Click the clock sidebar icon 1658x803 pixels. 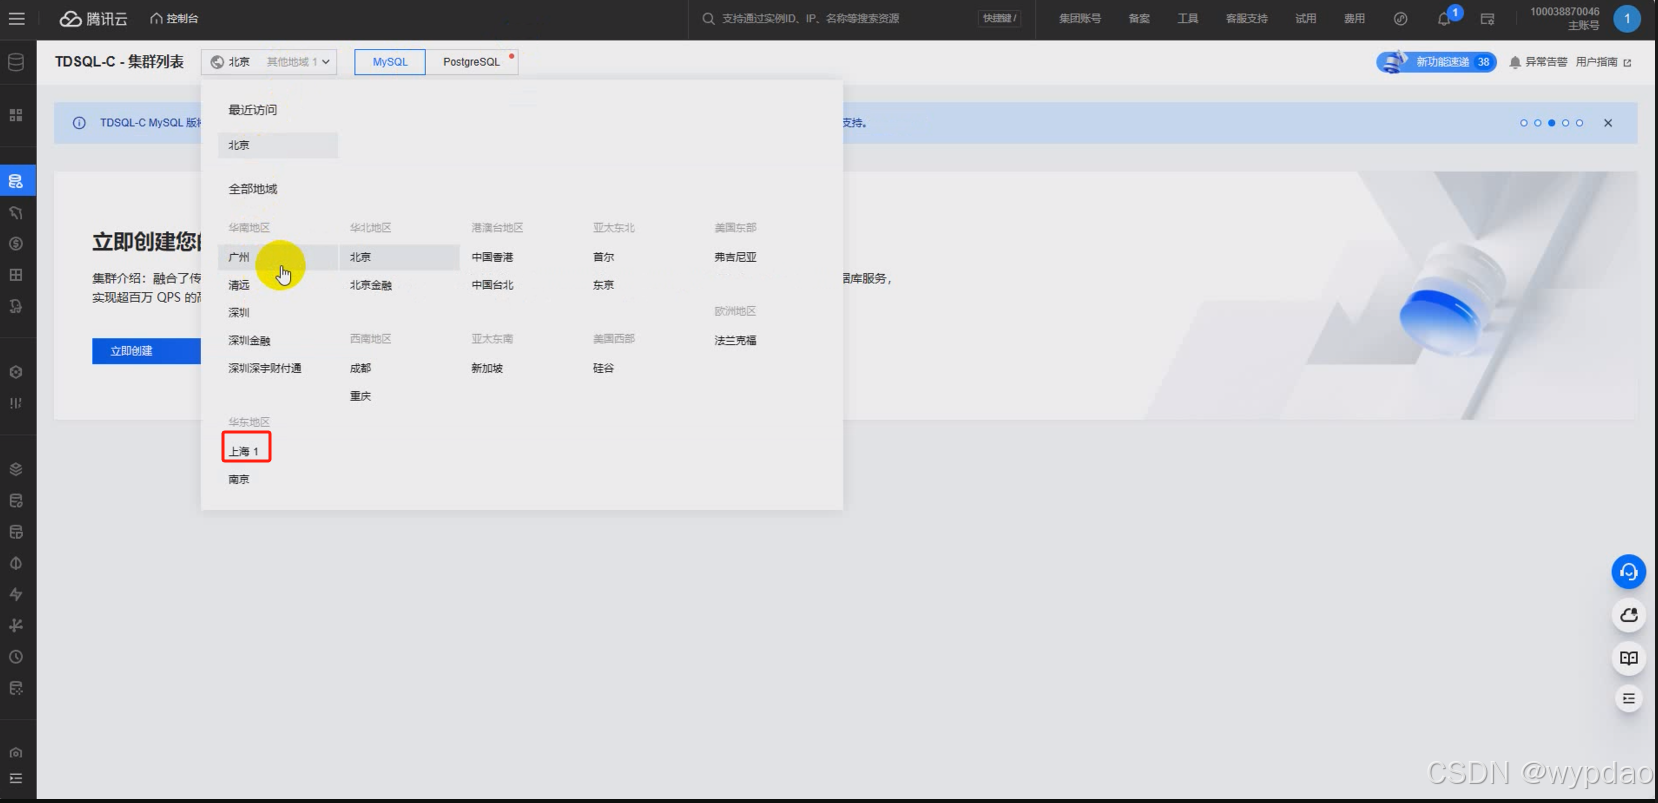pyautogui.click(x=16, y=657)
